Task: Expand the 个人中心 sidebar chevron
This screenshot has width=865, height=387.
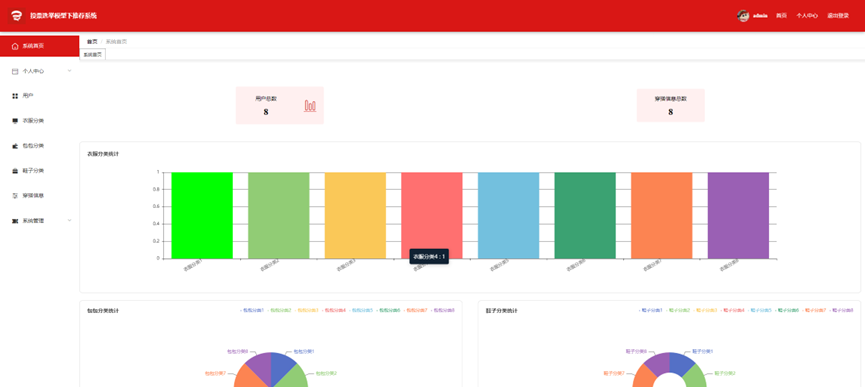Action: pyautogui.click(x=70, y=71)
